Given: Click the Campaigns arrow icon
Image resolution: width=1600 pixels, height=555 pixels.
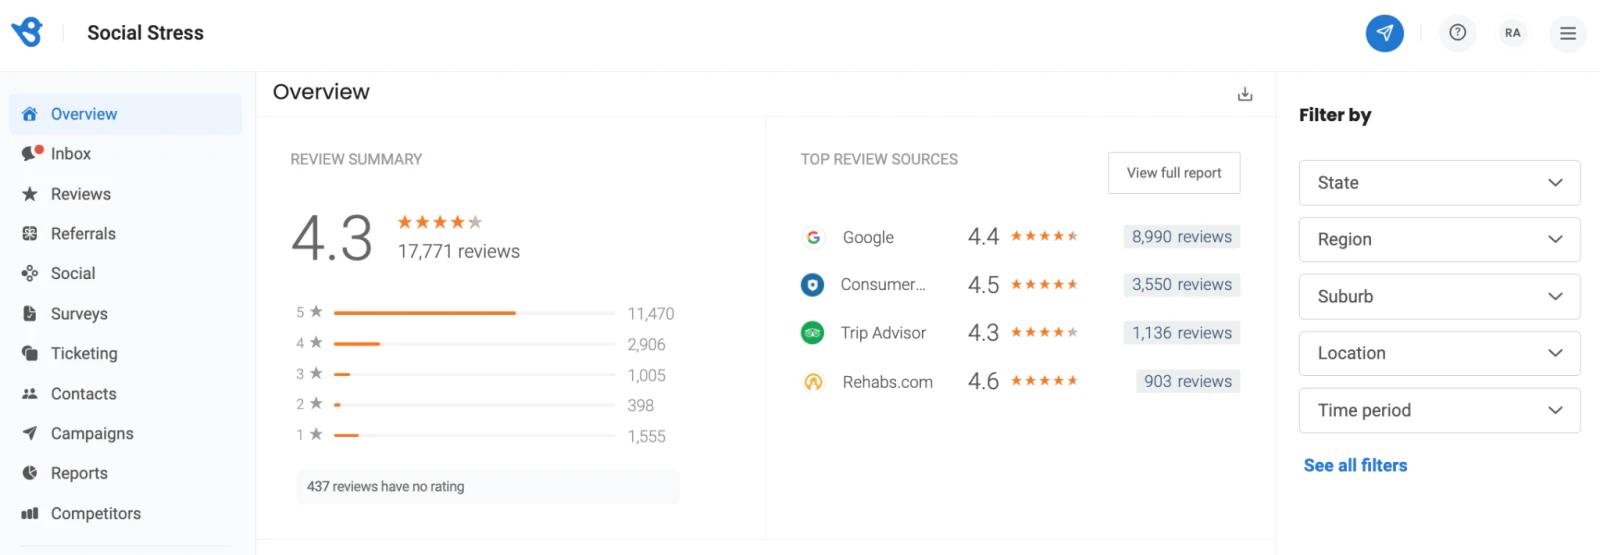Looking at the screenshot, I should [x=30, y=433].
